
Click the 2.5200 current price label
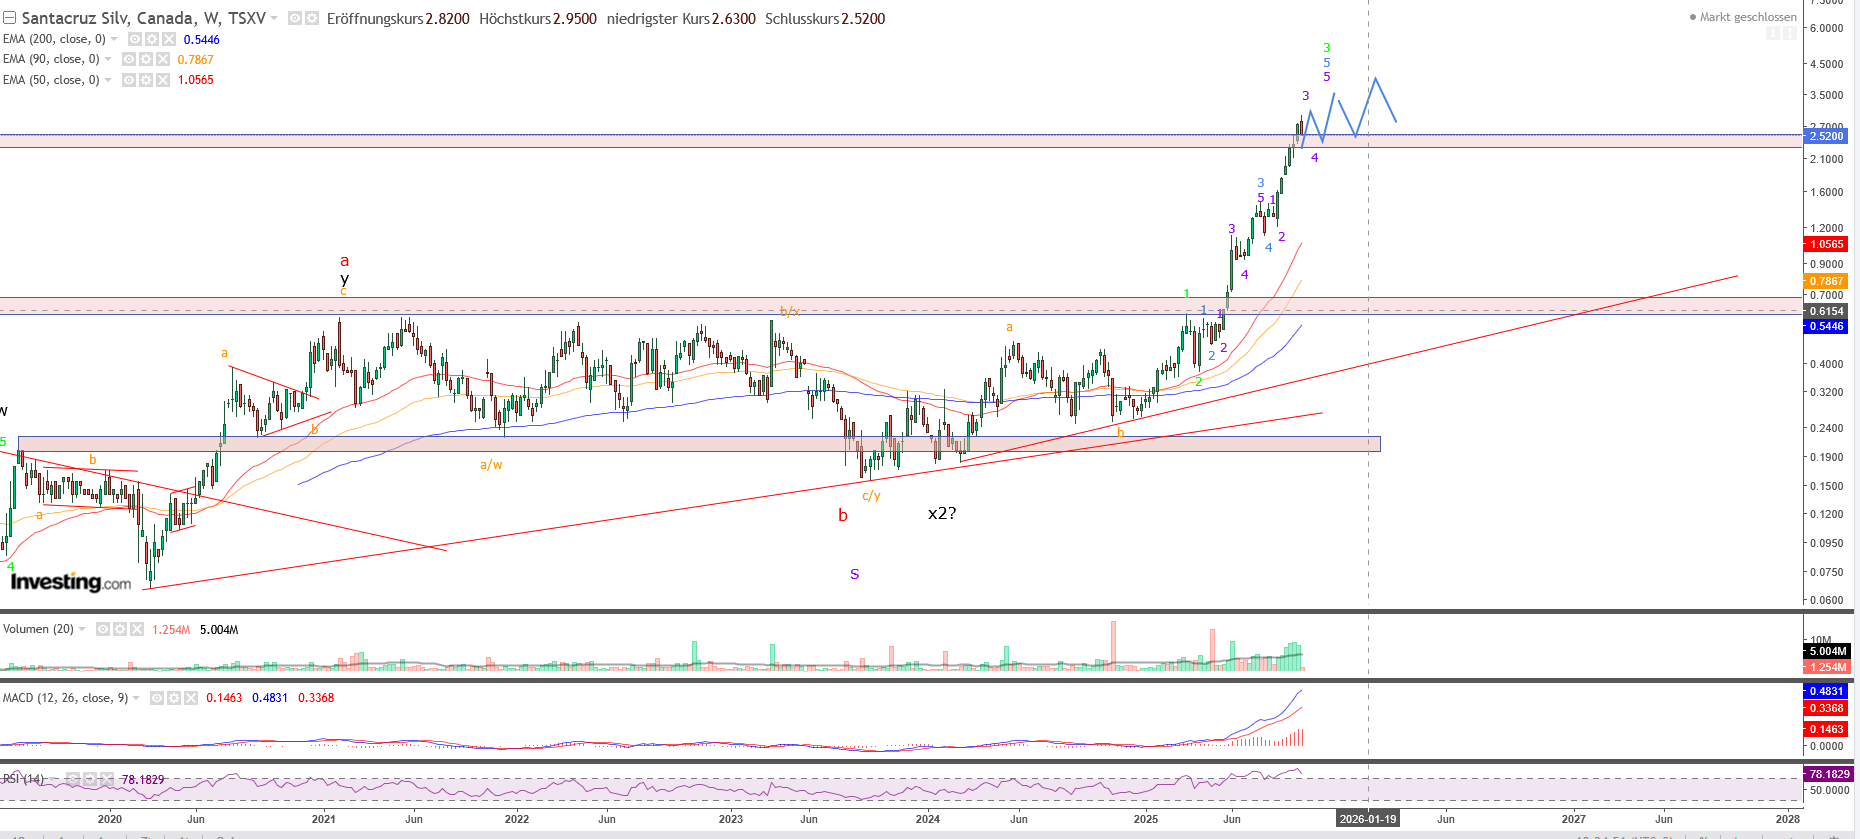click(x=1826, y=136)
